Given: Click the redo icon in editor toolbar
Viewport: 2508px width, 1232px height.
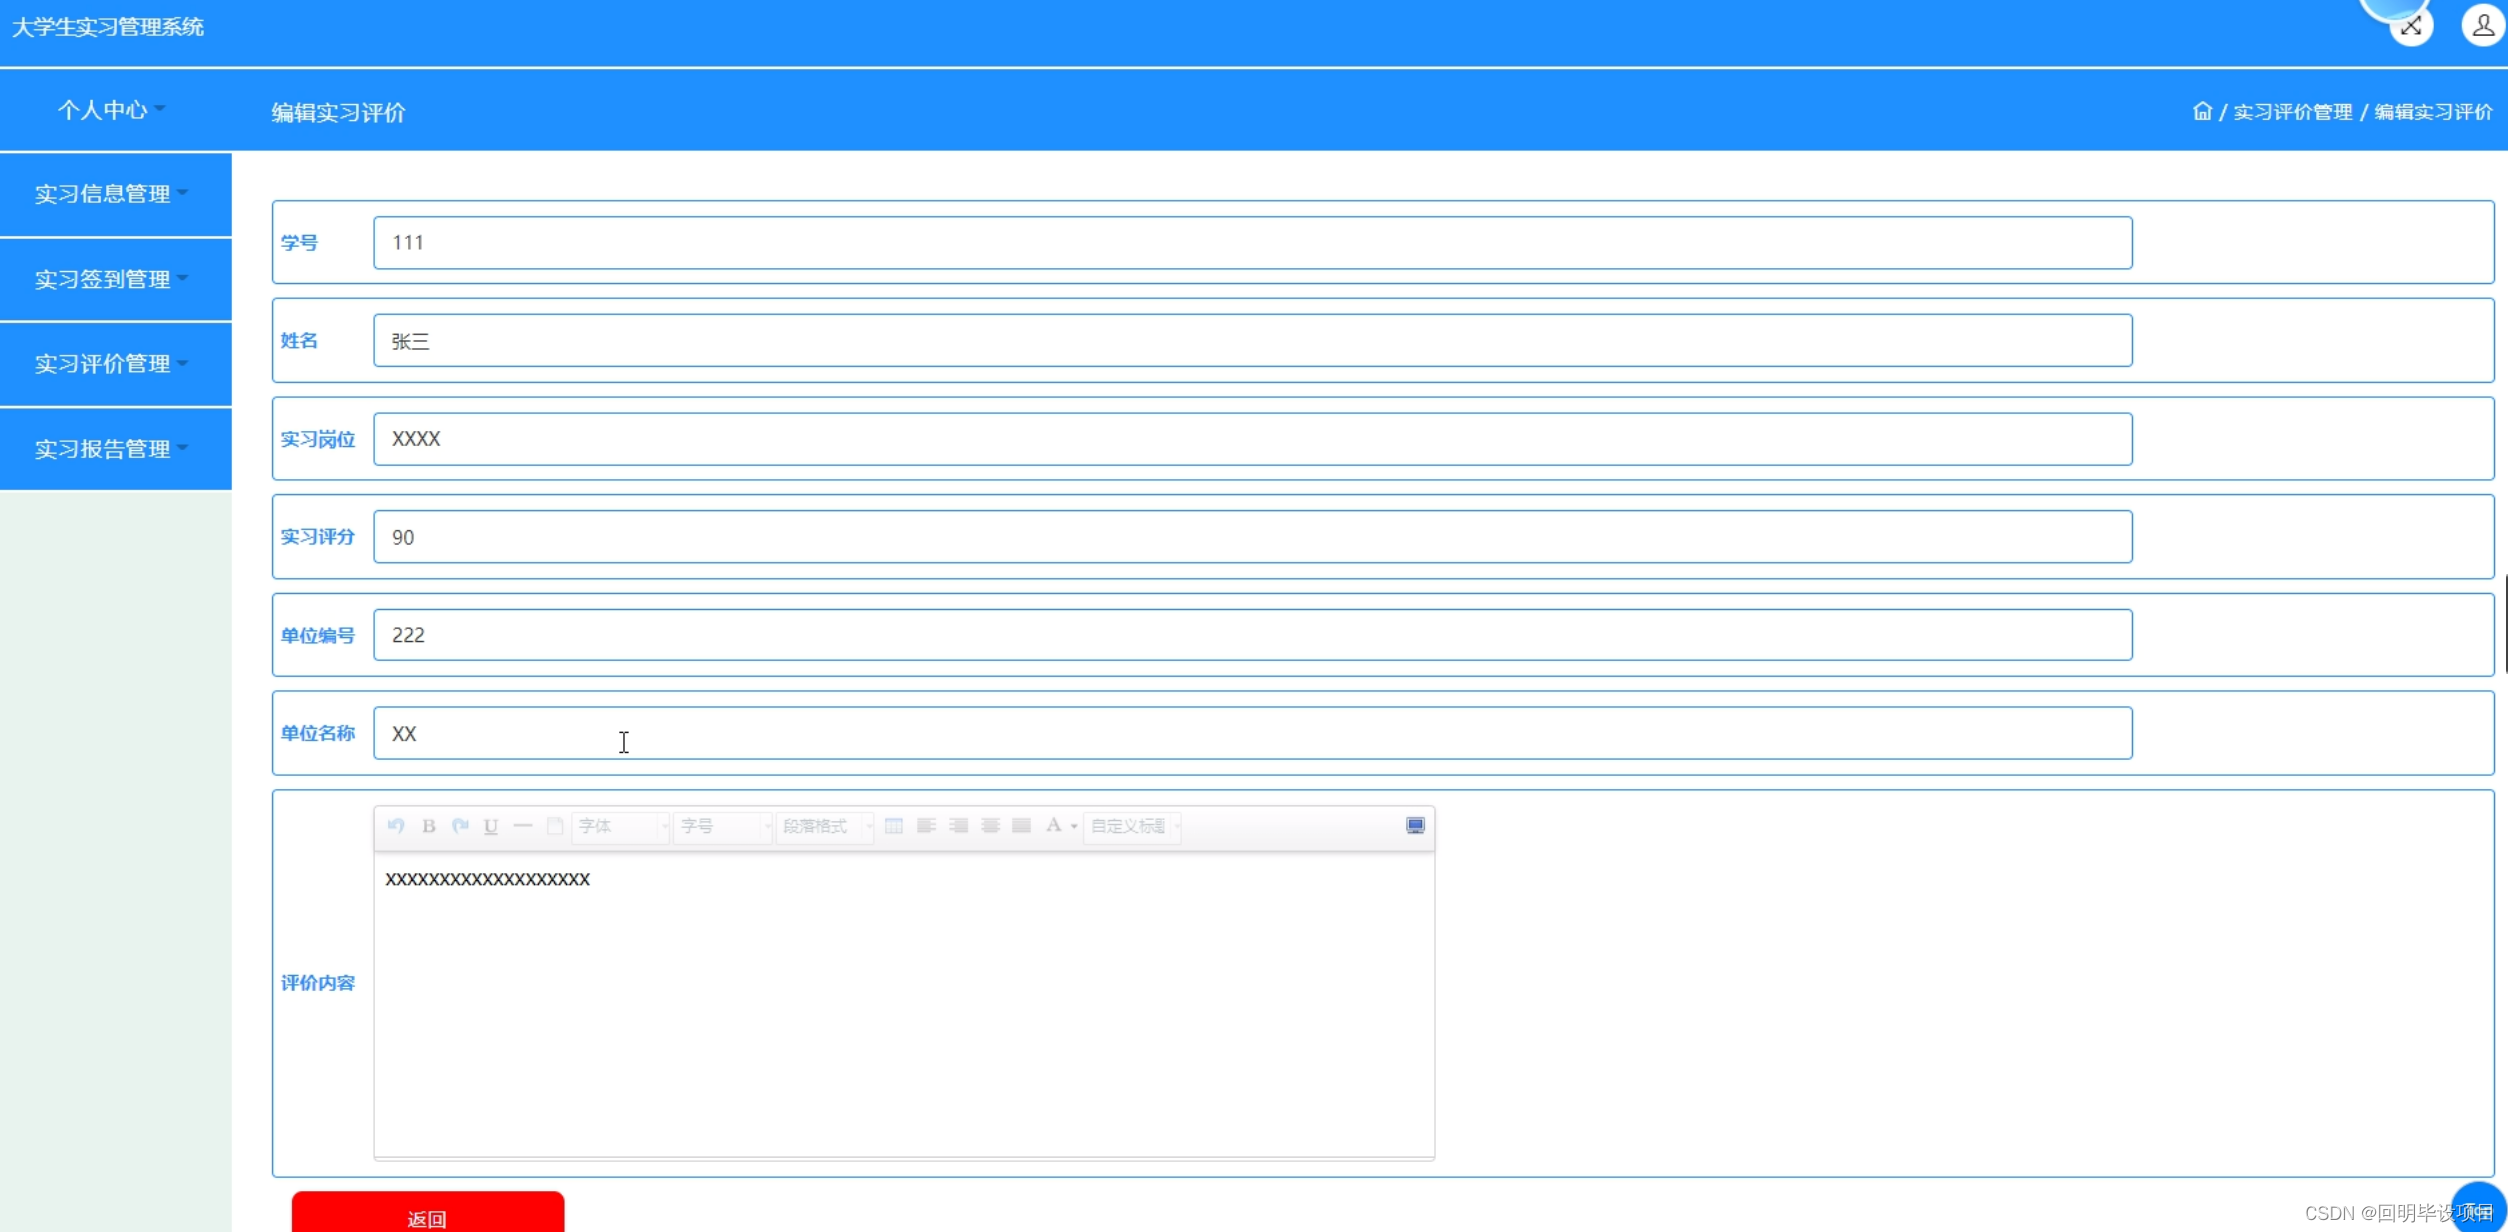Looking at the screenshot, I should [x=460, y=826].
